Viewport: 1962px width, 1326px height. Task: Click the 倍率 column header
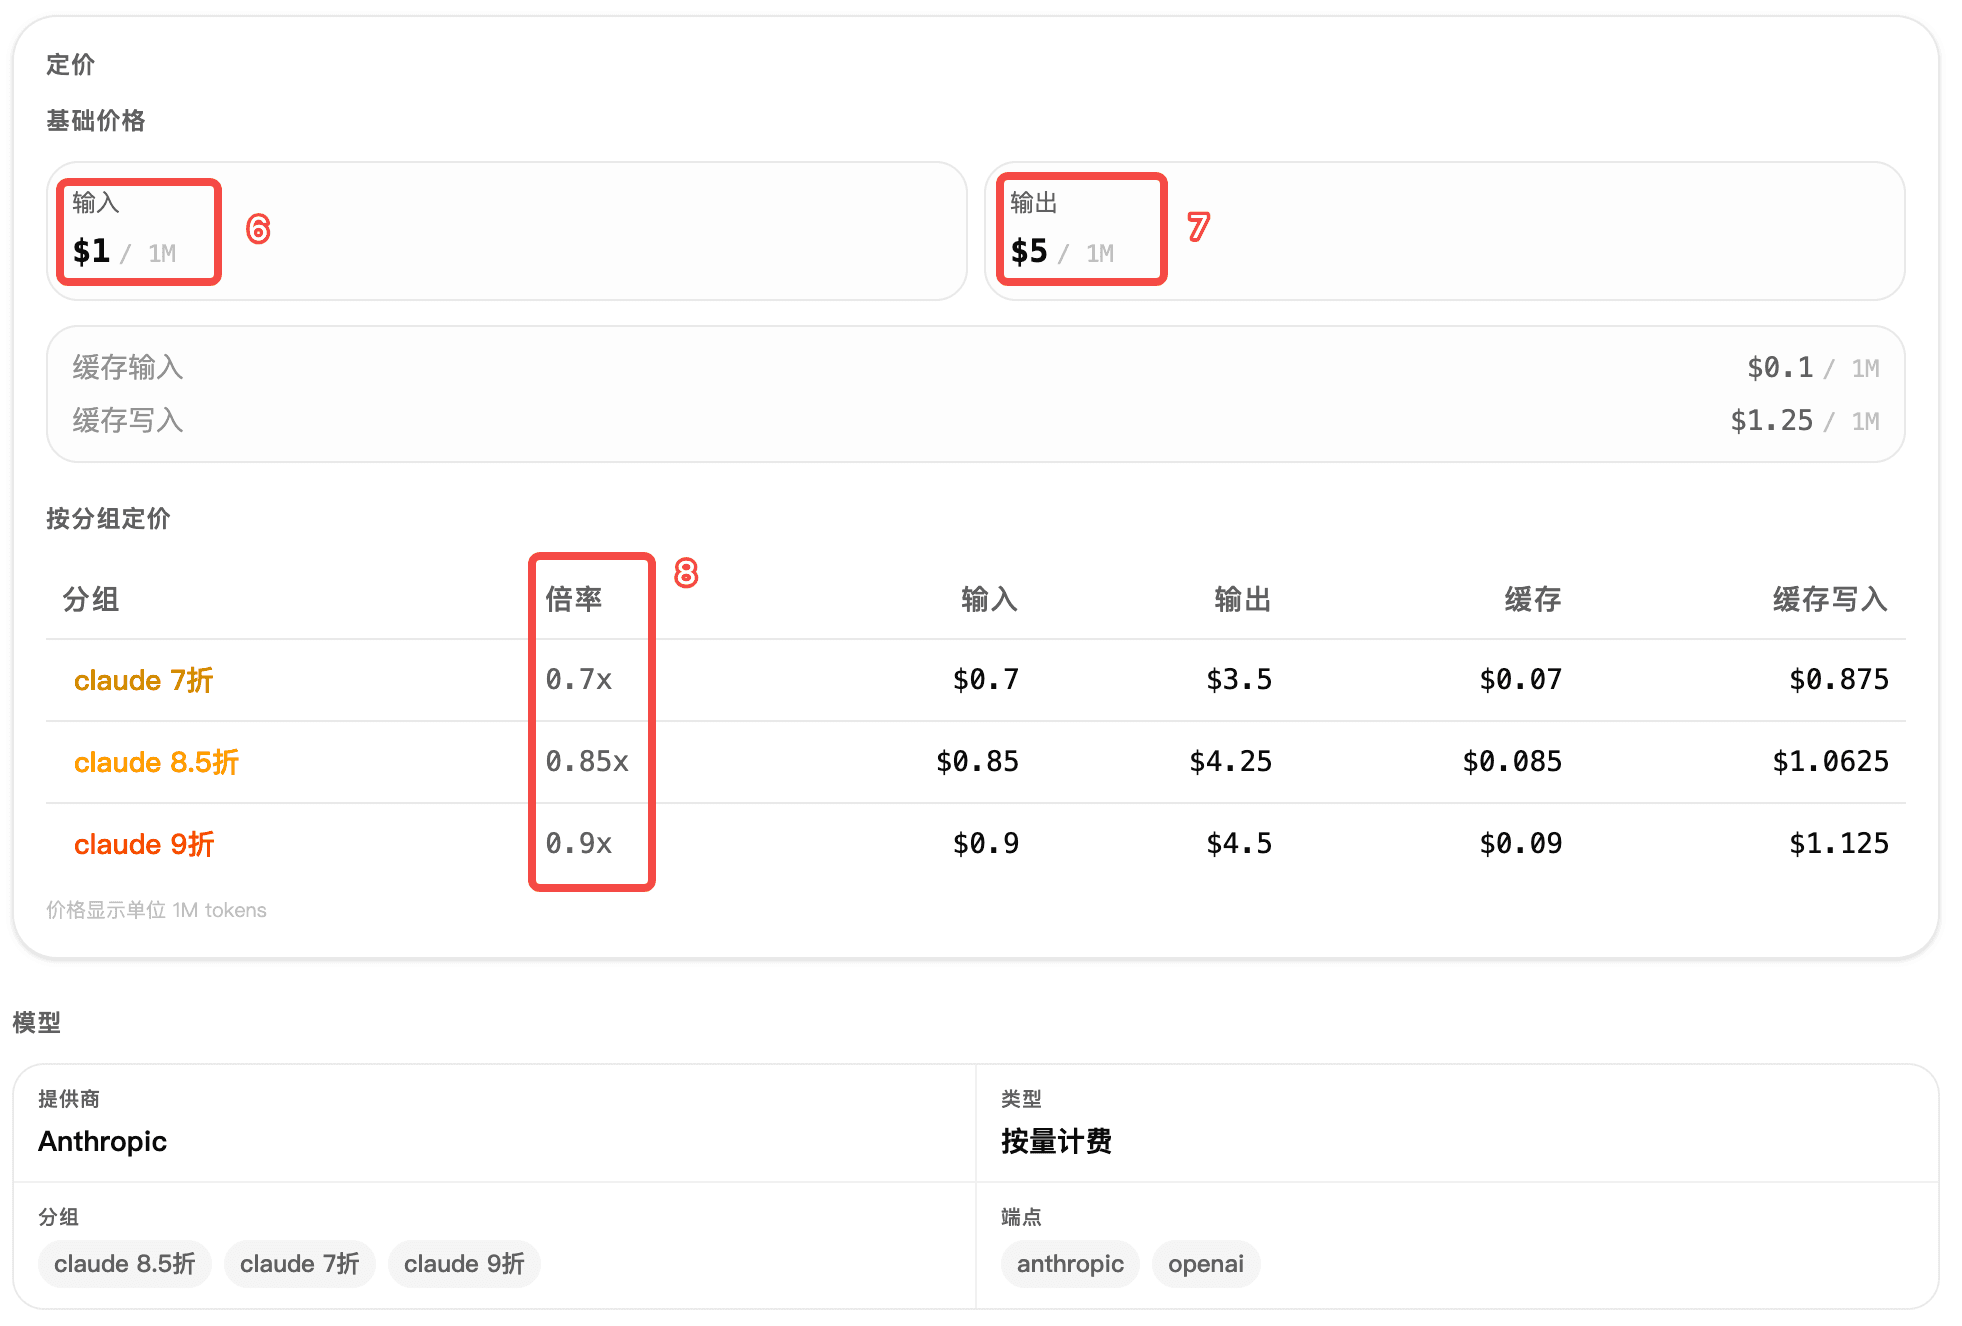(574, 600)
